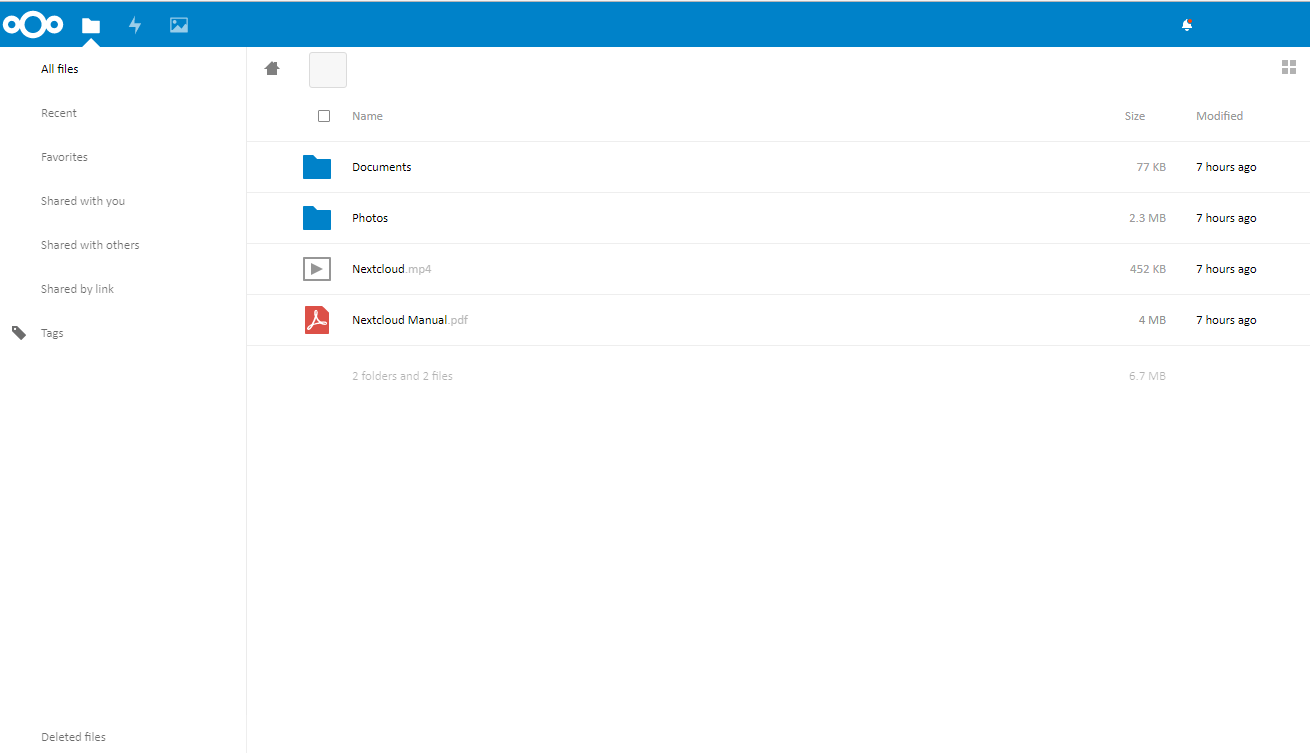View Shared with others
1310x753 pixels.
[90, 245]
